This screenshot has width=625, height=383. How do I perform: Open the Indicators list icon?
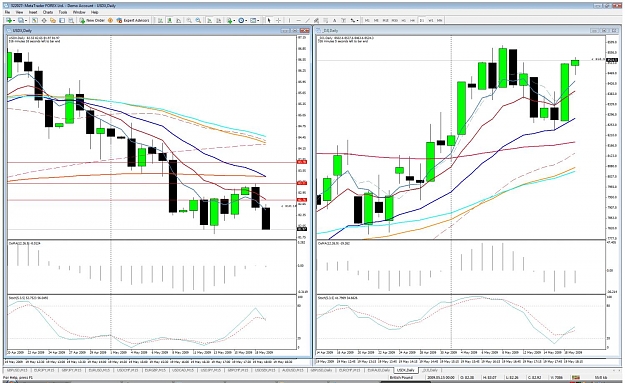click(230, 20)
